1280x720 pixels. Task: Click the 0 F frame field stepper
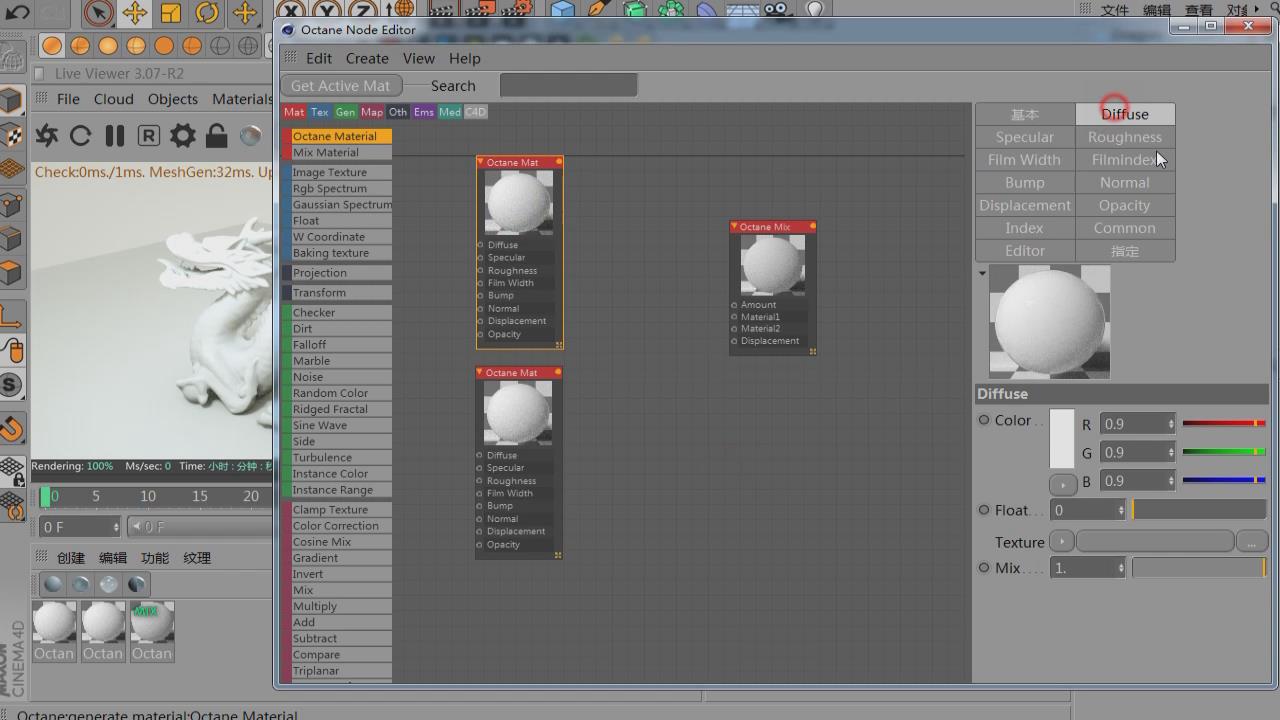click(x=116, y=527)
